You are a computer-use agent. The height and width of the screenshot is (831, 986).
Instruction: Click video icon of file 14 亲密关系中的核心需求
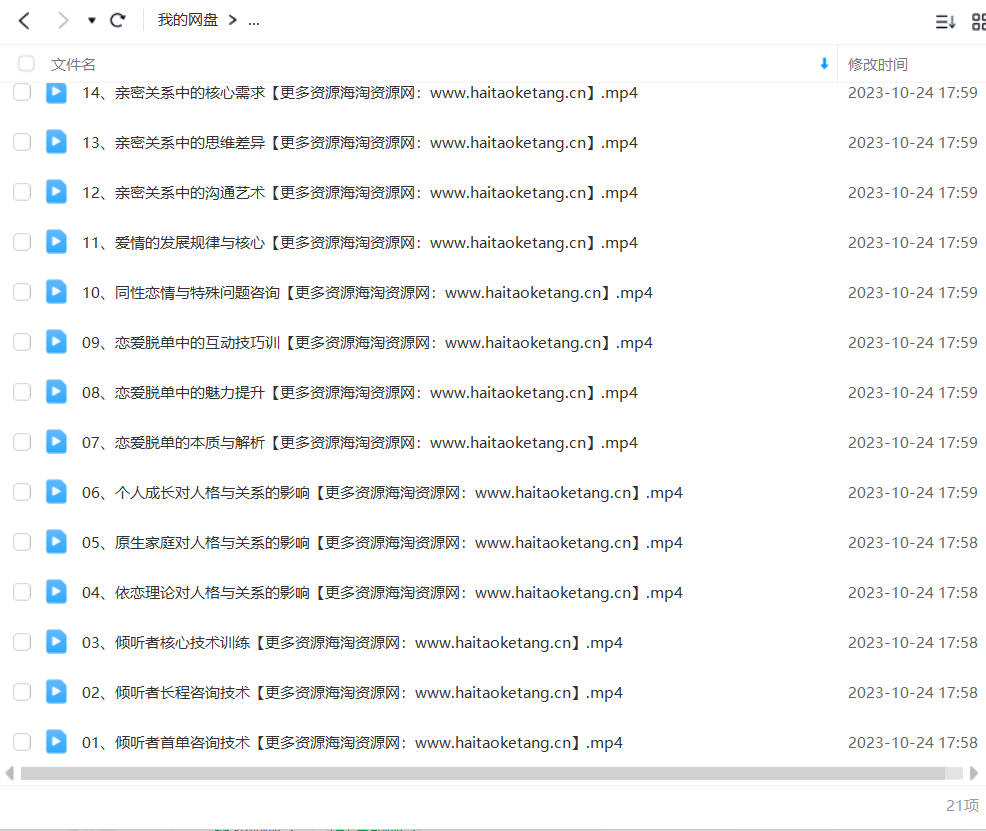point(56,92)
